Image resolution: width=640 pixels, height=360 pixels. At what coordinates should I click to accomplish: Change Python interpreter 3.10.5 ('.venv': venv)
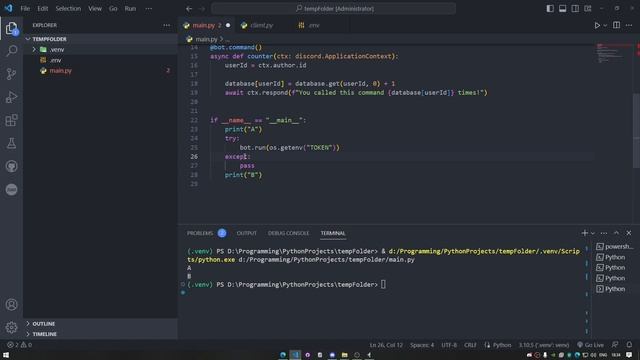(x=544, y=345)
